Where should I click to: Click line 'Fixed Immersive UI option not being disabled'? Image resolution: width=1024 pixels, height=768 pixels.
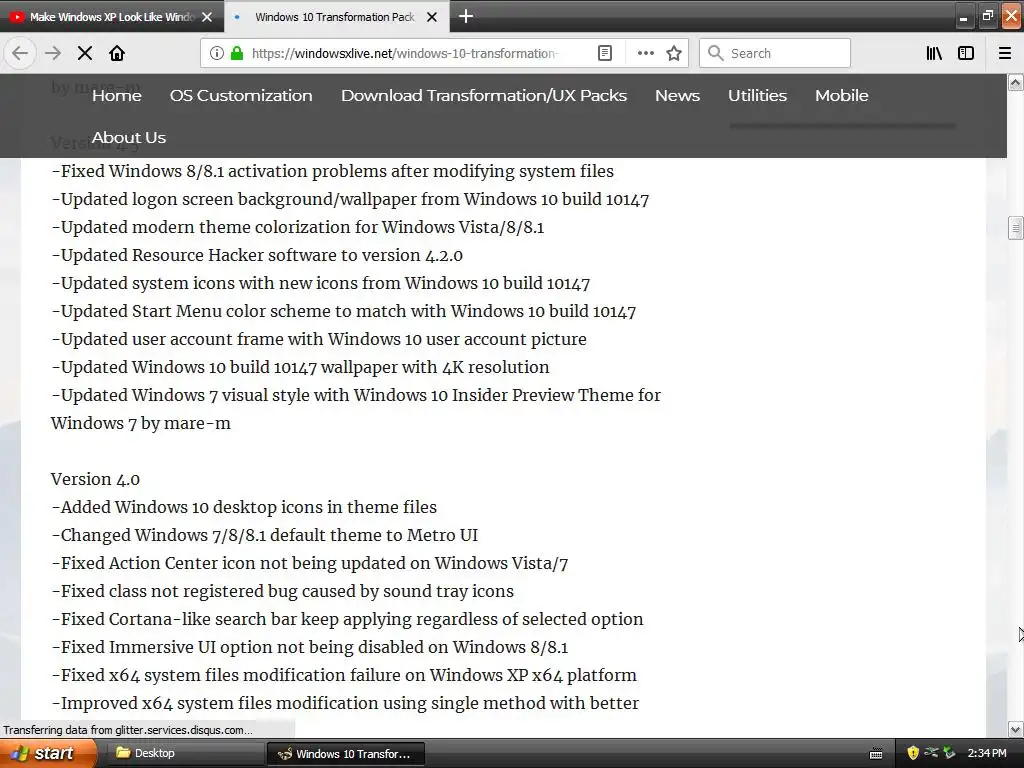(x=310, y=648)
